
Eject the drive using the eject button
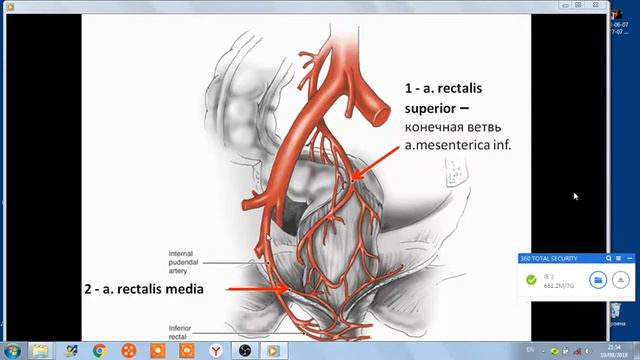(x=621, y=280)
